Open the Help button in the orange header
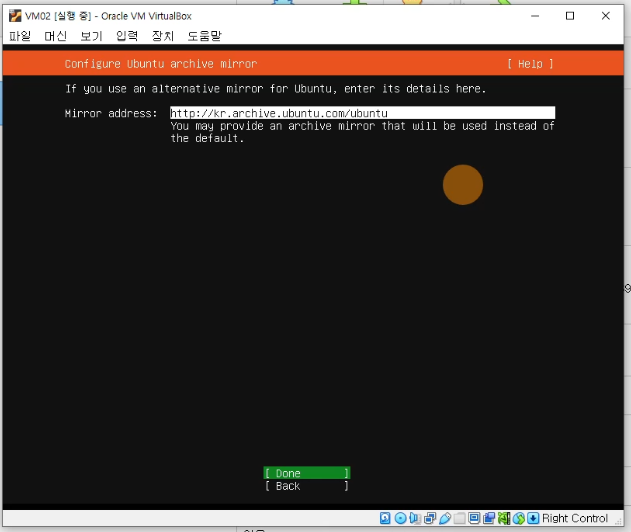This screenshot has width=631, height=532. (x=530, y=64)
